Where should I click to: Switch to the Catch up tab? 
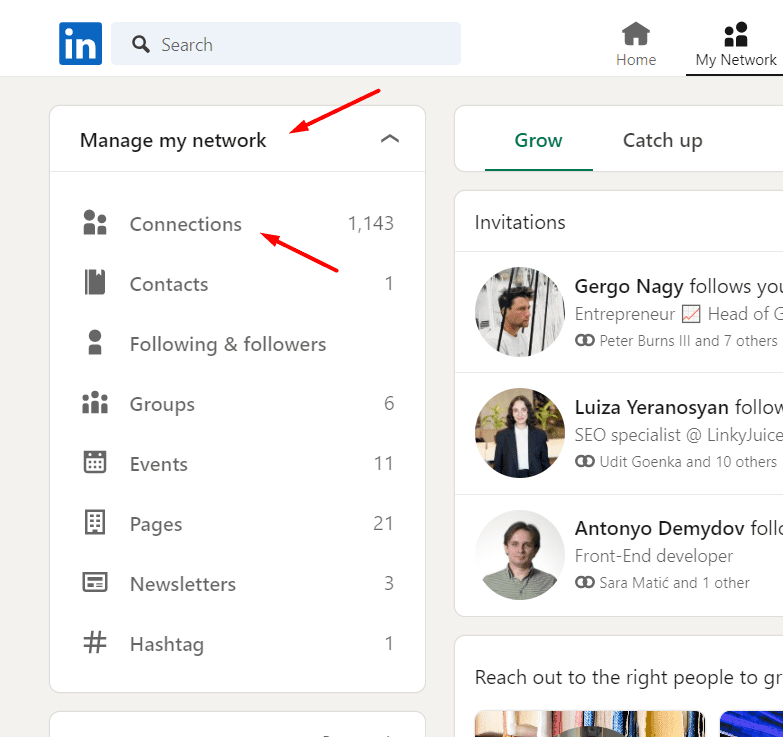(663, 141)
